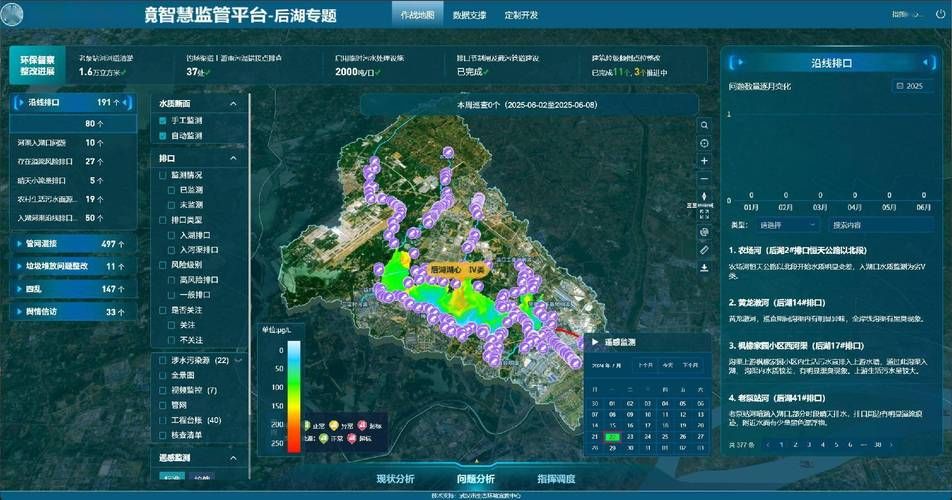Click the locate target icon on map

[704, 144]
